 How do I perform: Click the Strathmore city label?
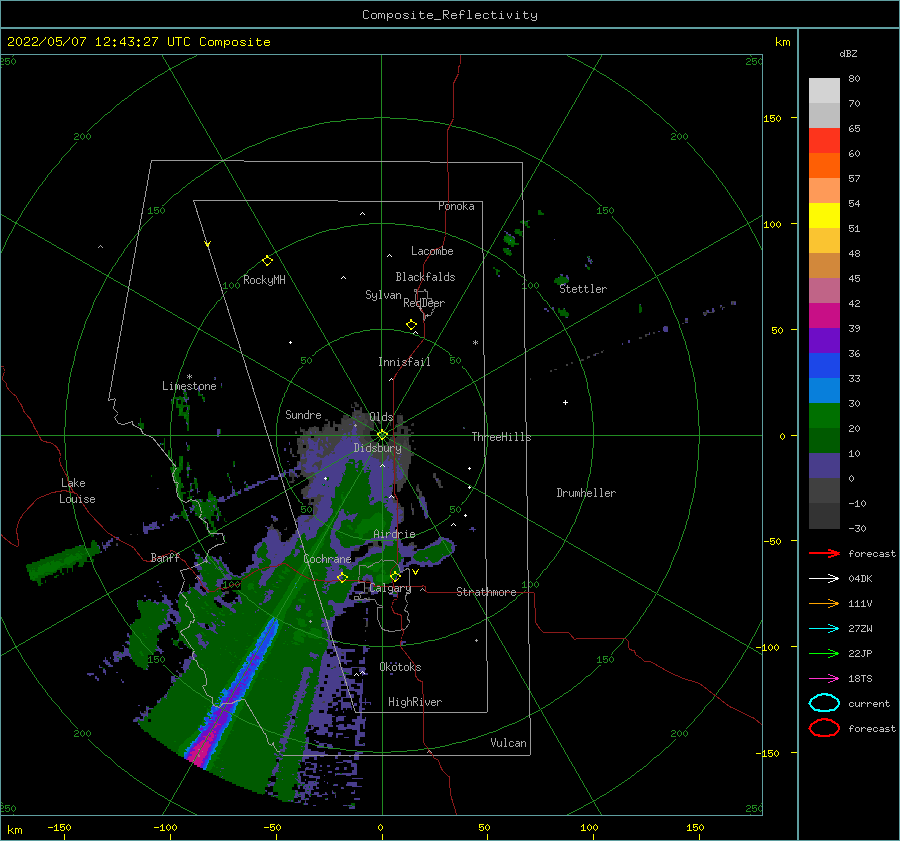[486, 592]
